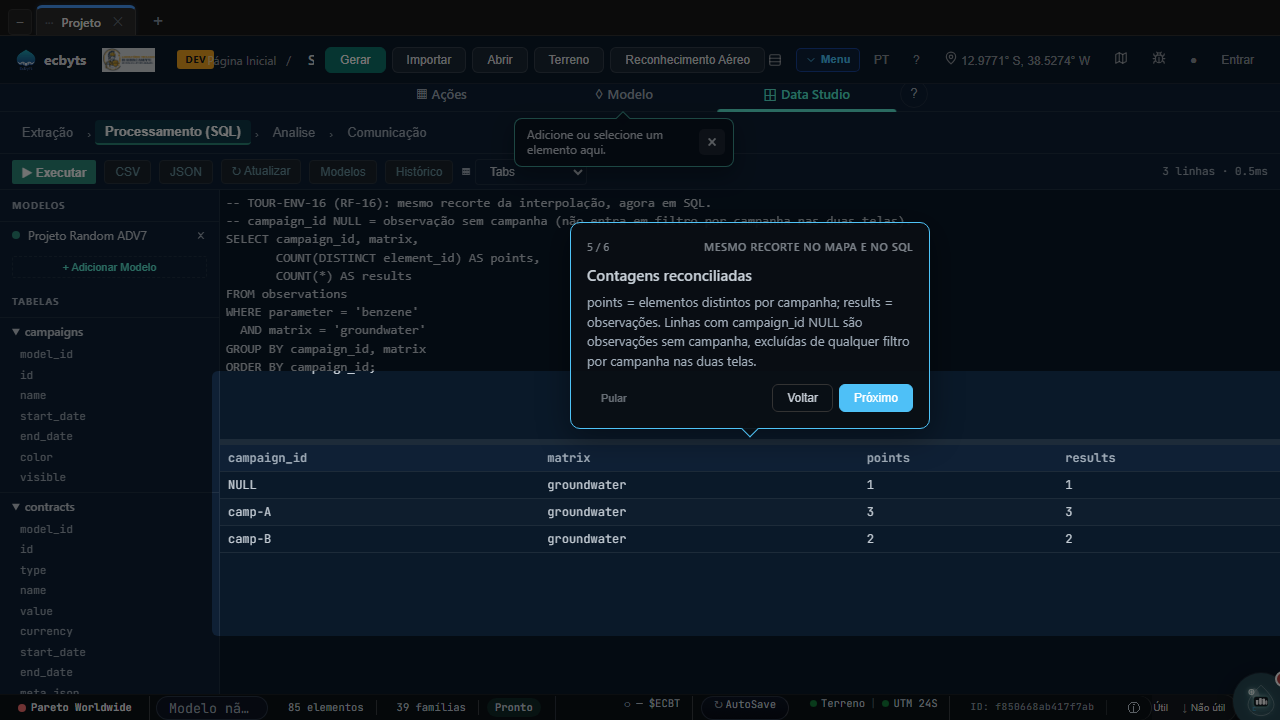1280x720 pixels.
Task: Run query with Executar button
Action: point(54,172)
